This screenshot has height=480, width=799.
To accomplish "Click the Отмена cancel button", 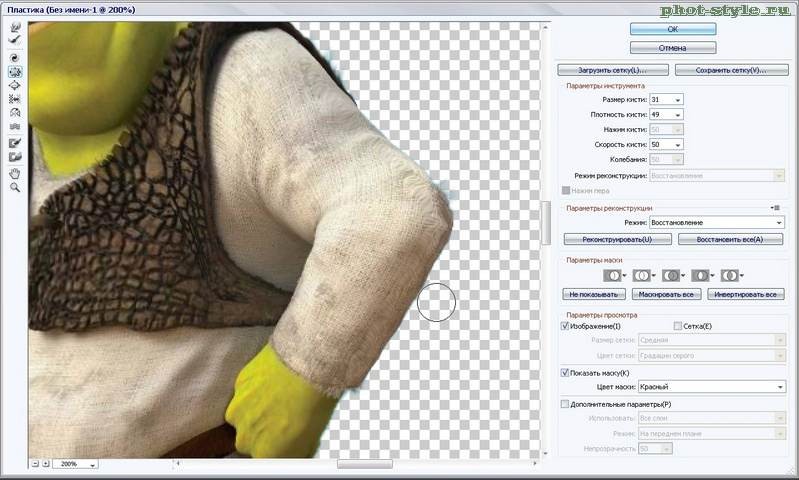I will click(x=673, y=48).
